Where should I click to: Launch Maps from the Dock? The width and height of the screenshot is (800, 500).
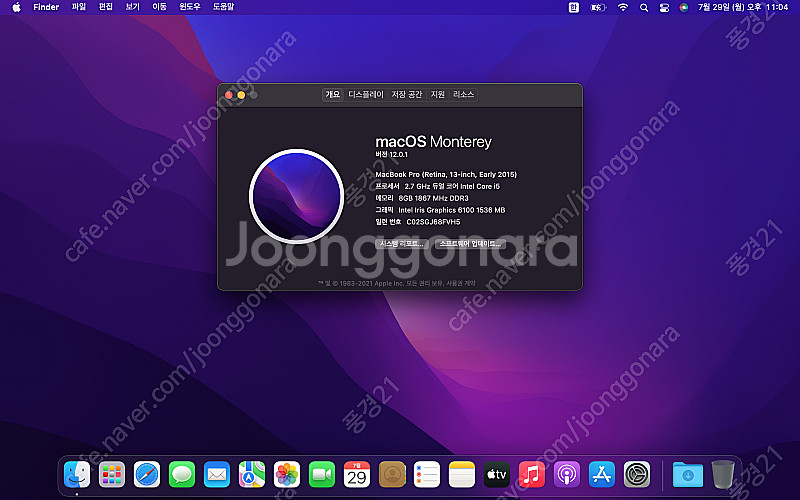(252, 474)
